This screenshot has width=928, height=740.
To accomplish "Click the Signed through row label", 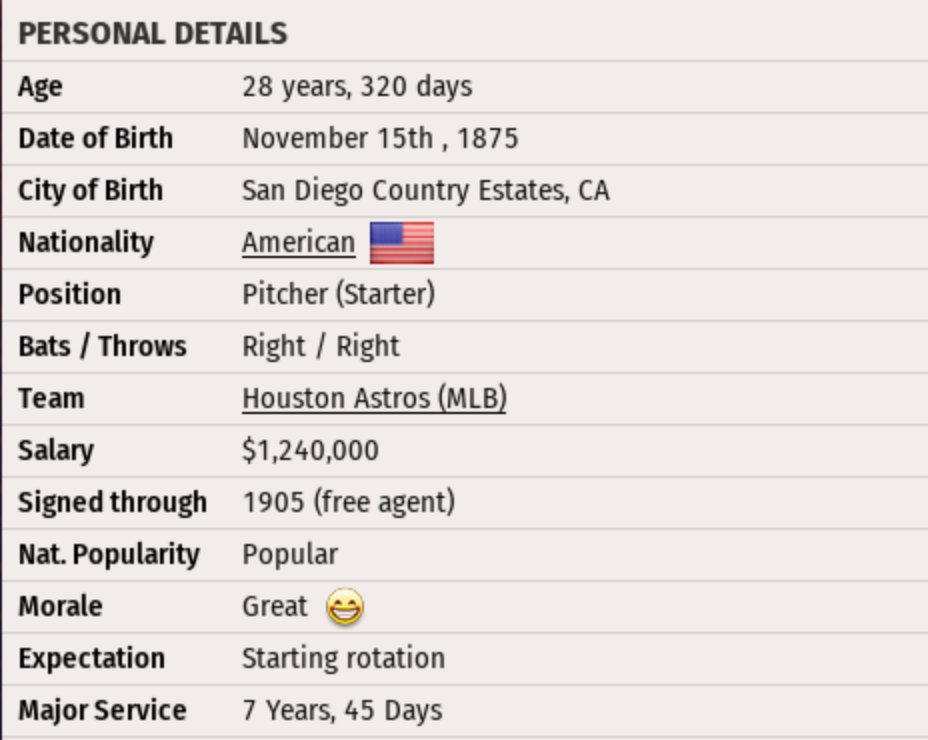I will pos(112,503).
